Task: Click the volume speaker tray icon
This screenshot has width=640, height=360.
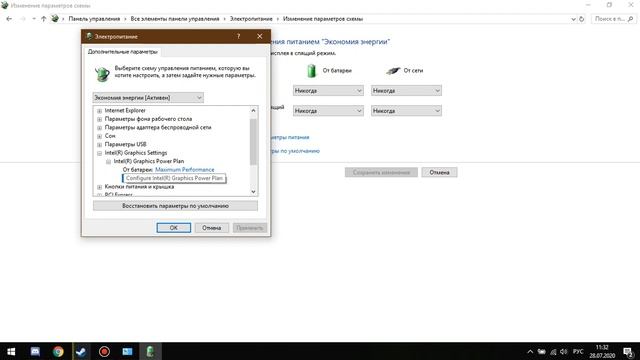Action: pyautogui.click(x=564, y=351)
